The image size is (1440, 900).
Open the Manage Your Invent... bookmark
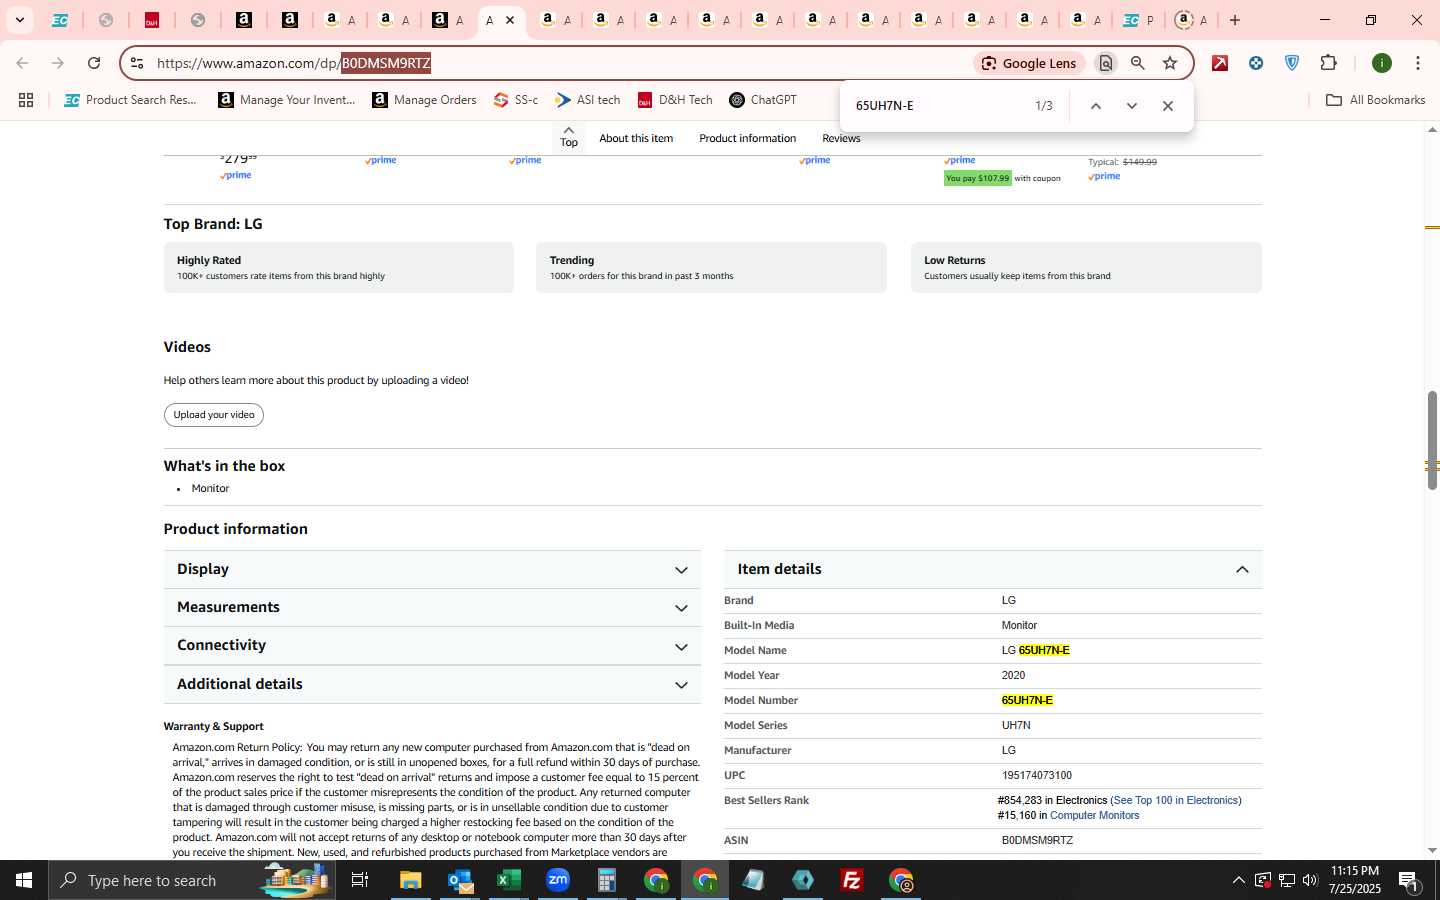tap(287, 100)
